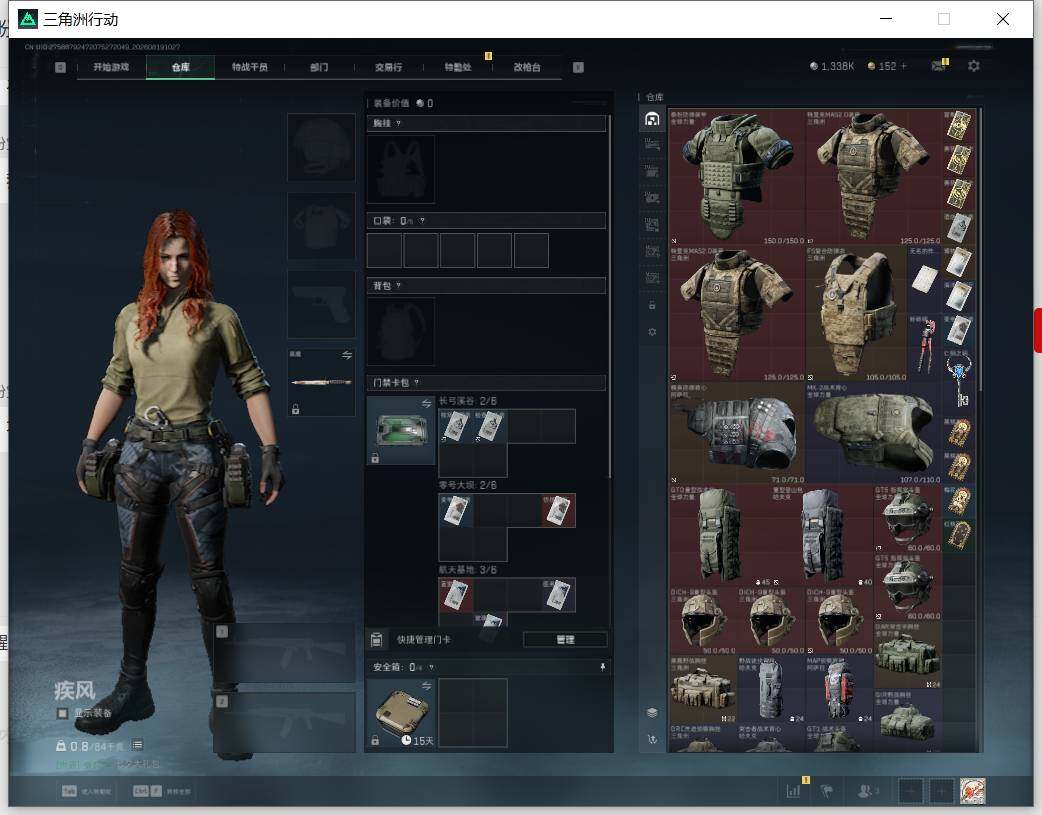Click the plus next to 152 currency
1042x815 pixels.
pos(903,66)
